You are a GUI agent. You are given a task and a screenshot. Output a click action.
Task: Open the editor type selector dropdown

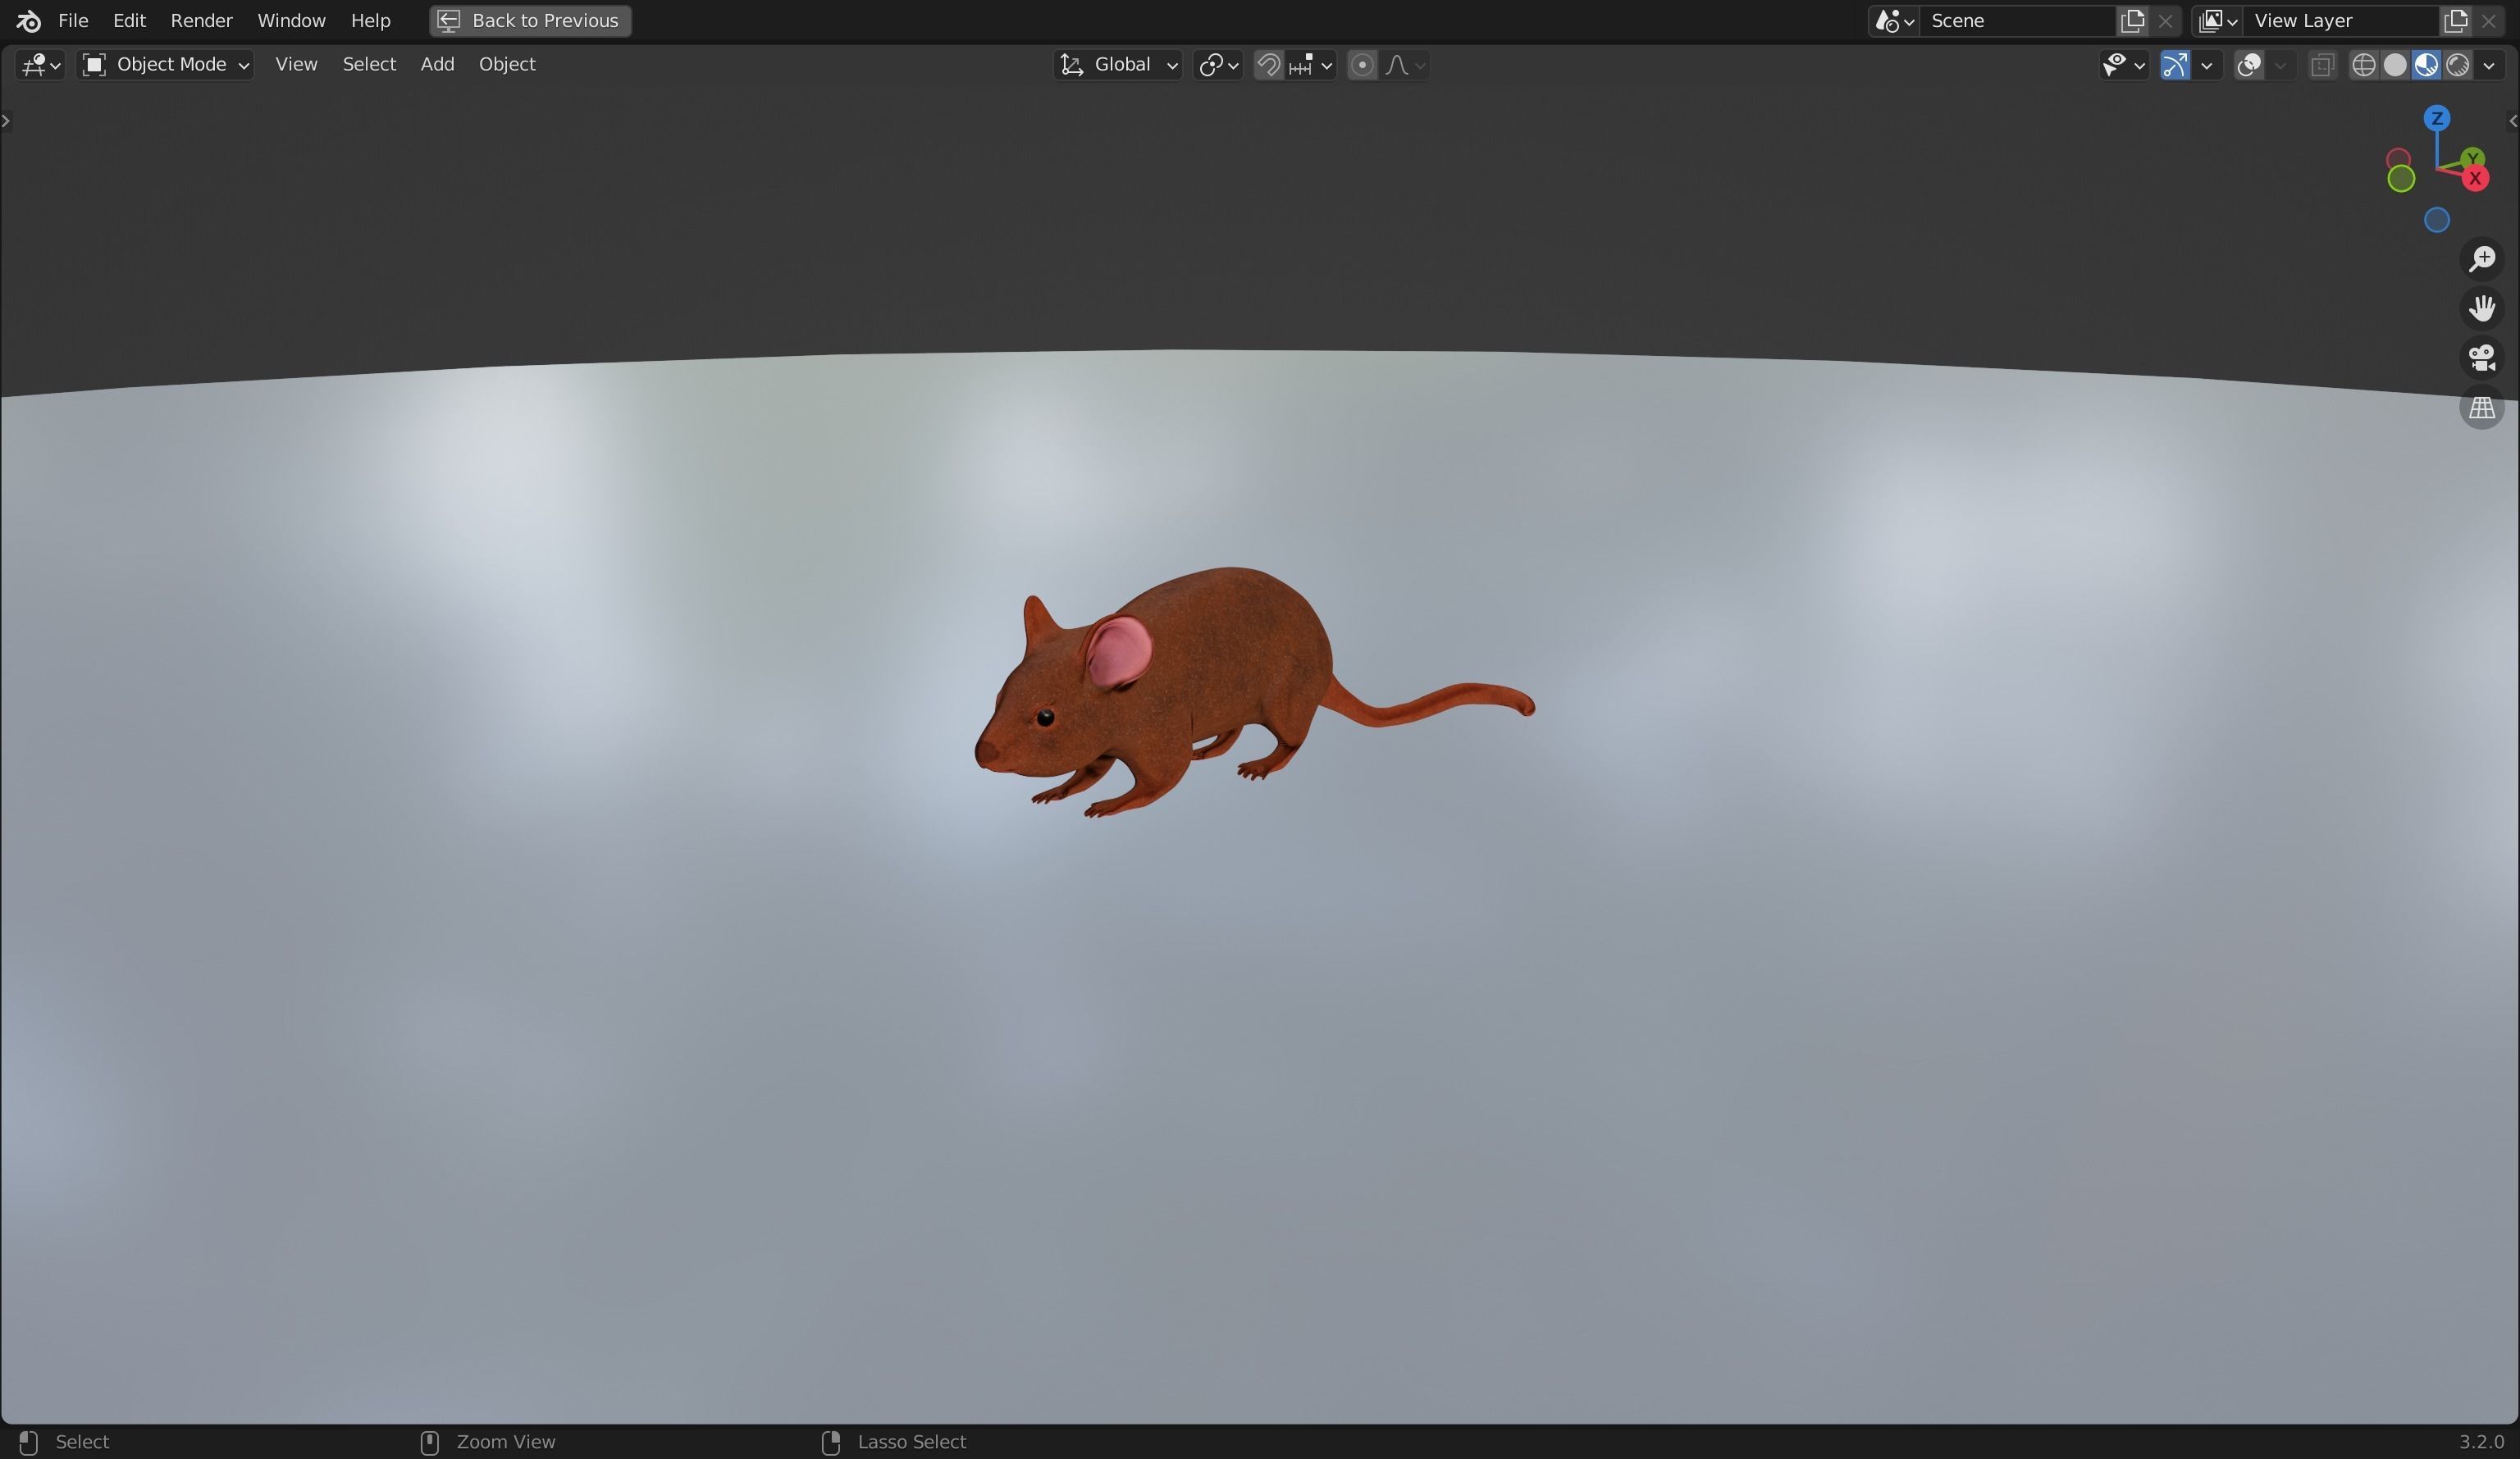(x=40, y=65)
